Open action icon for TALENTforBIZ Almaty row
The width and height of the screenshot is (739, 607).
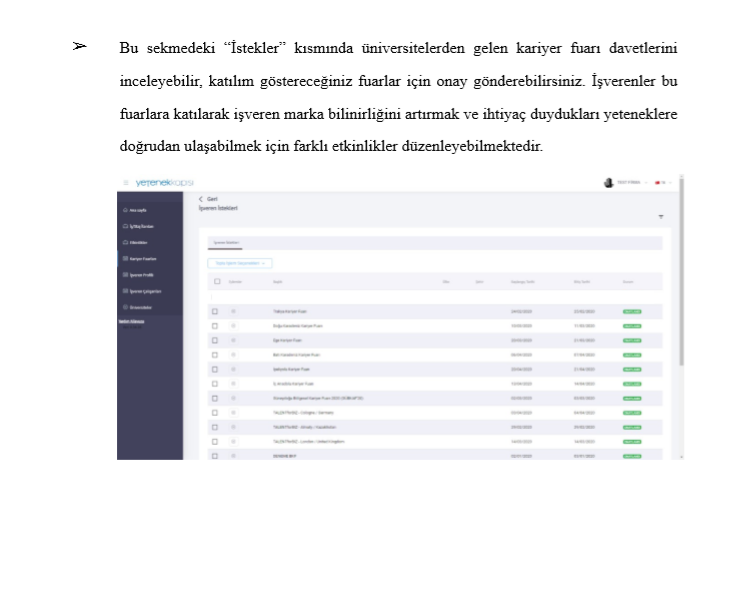(233, 427)
